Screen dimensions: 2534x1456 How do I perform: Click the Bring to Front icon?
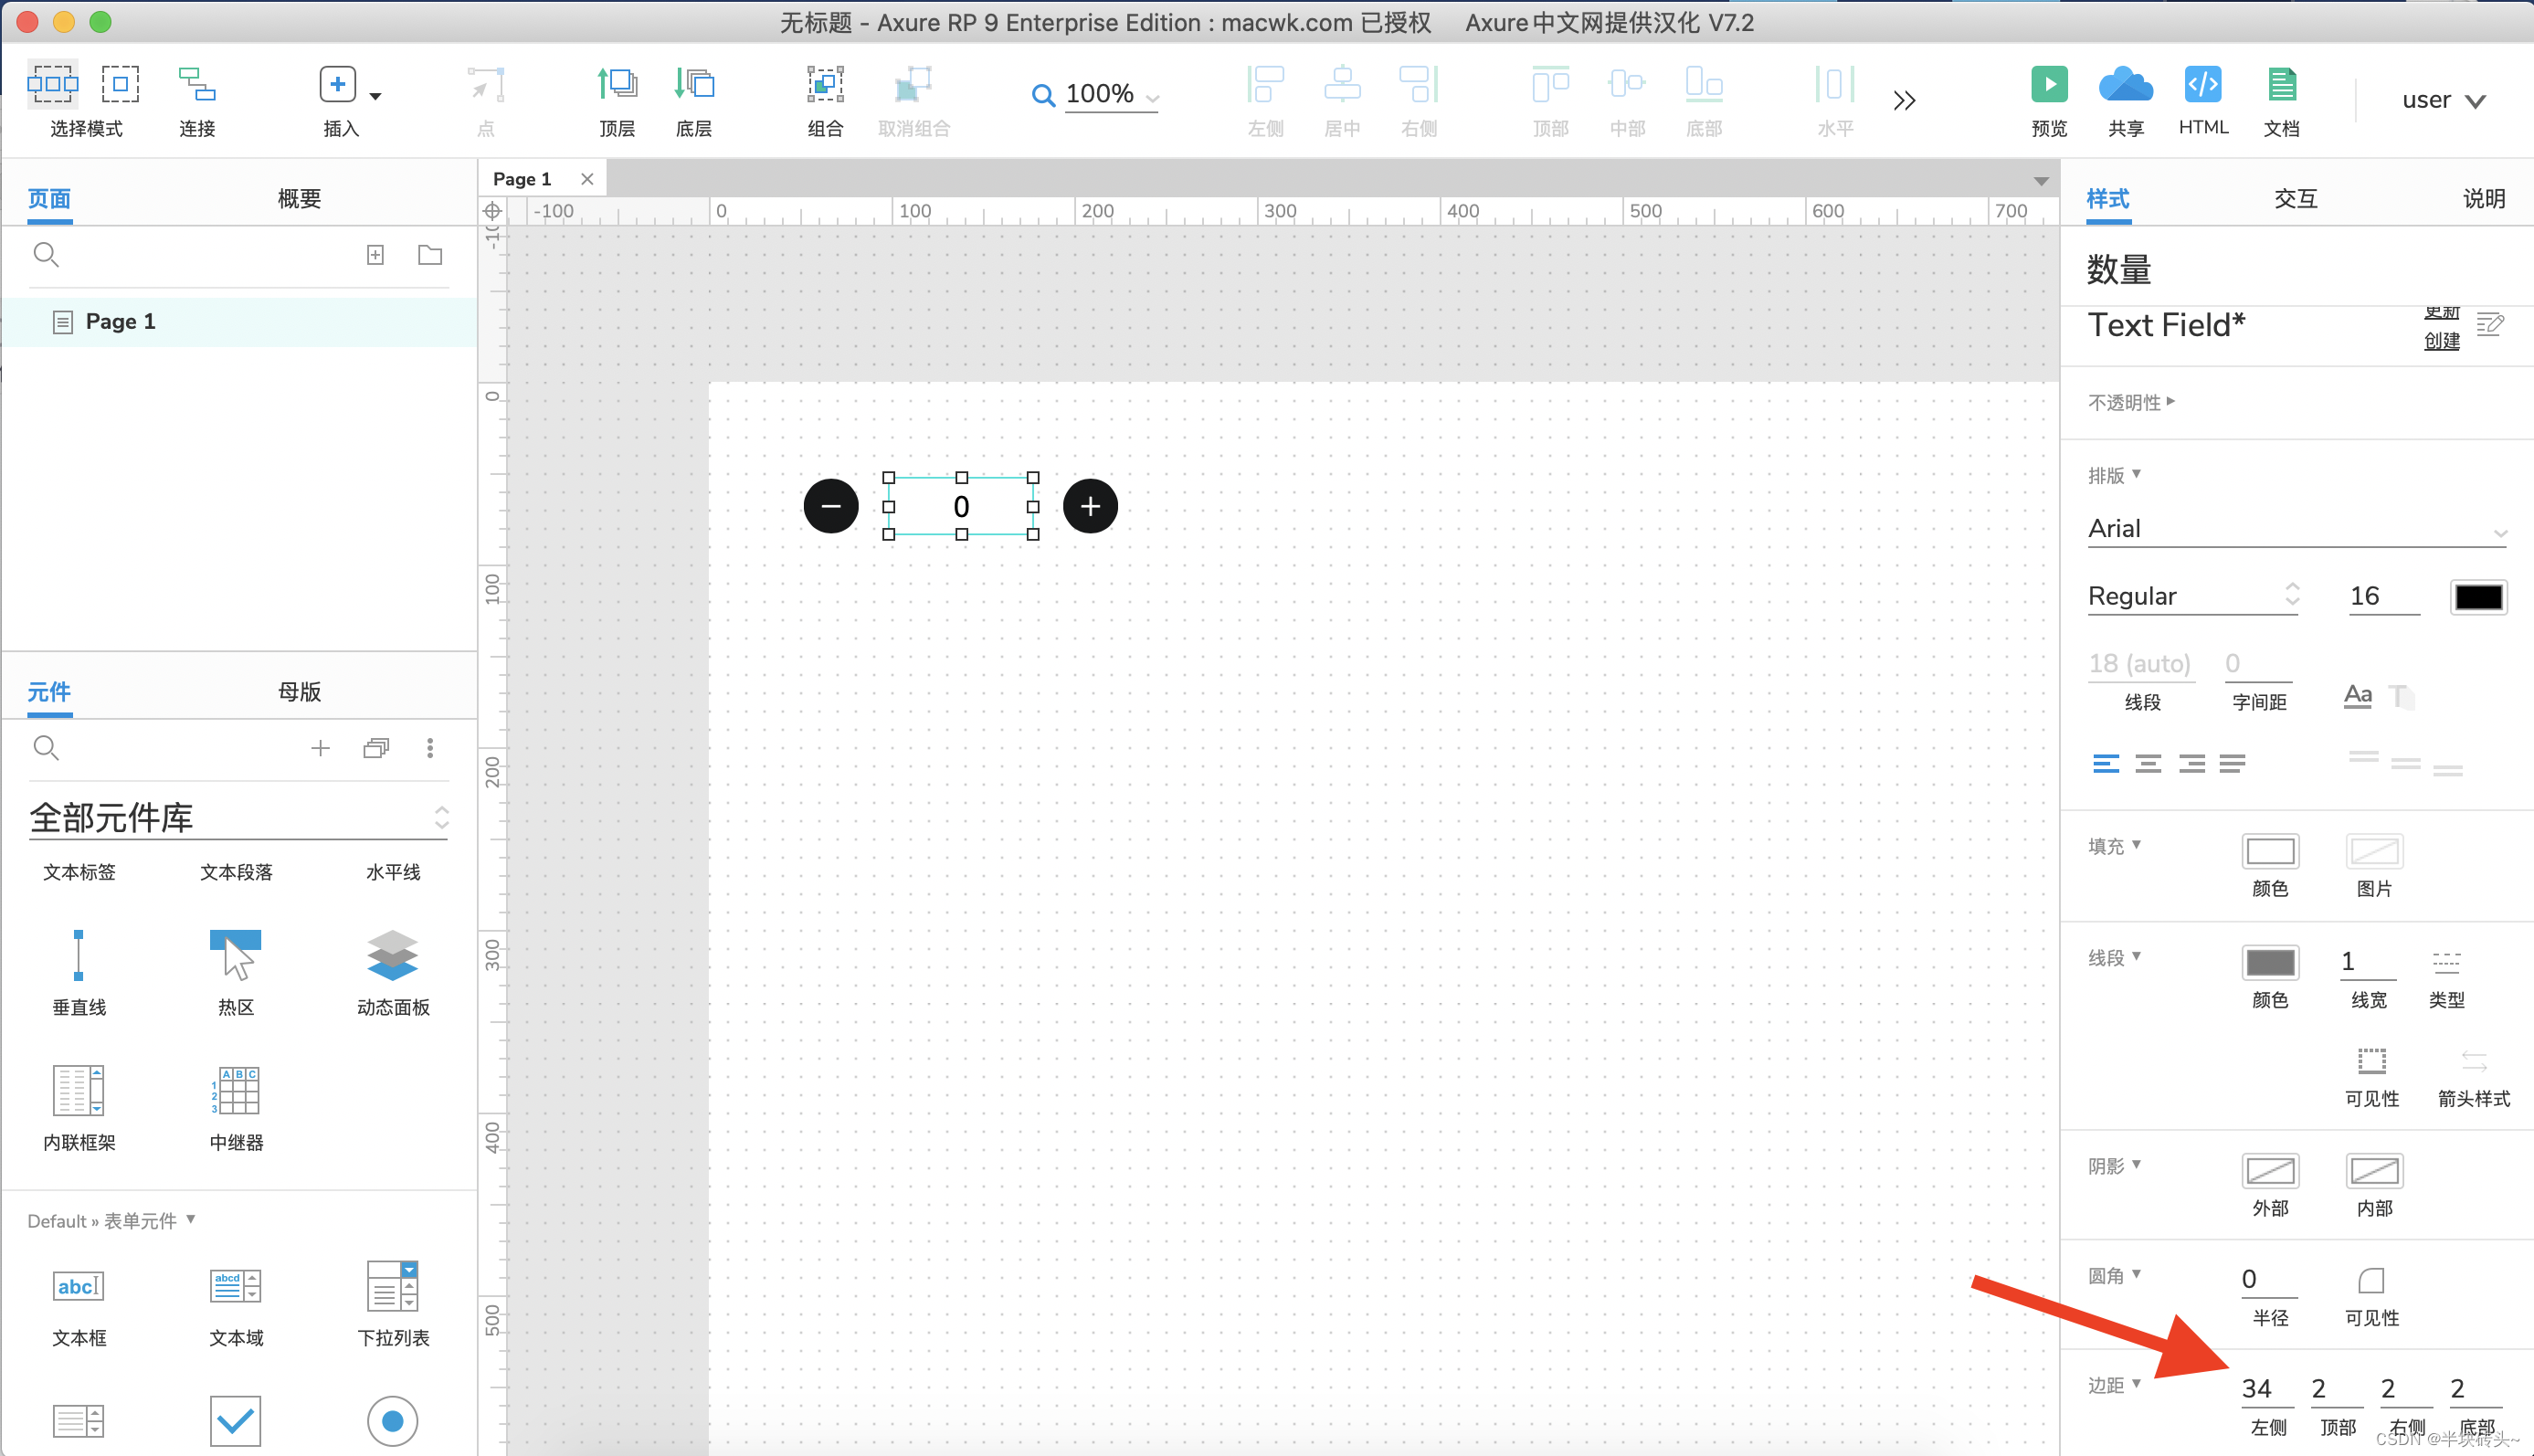617,85
